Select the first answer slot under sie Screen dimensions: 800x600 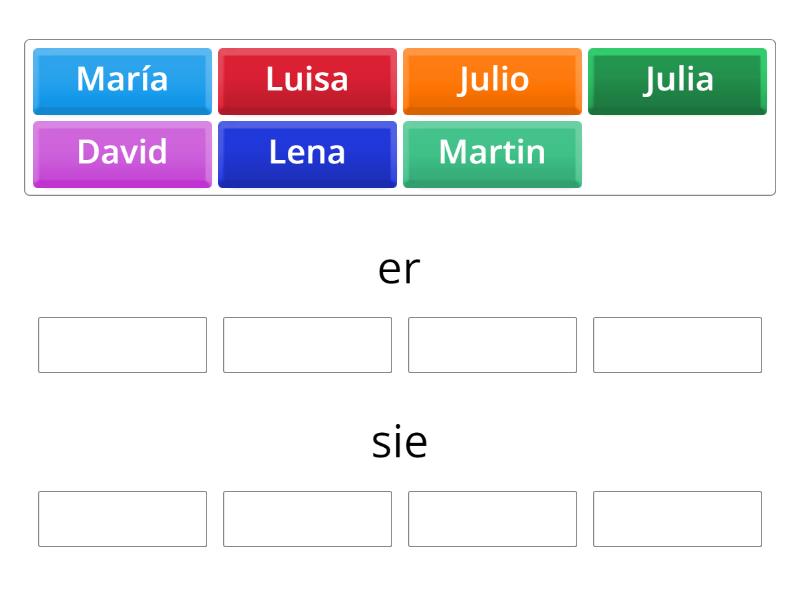tap(122, 519)
